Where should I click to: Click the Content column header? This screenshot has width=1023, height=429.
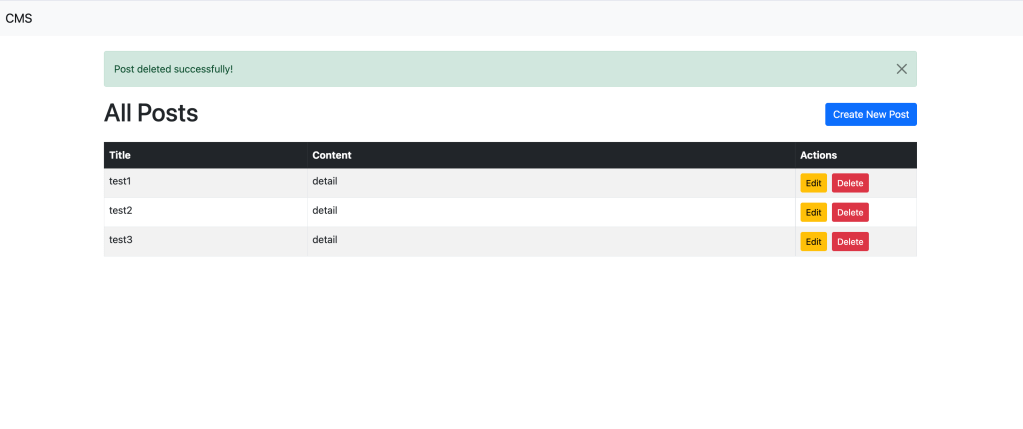pos(331,155)
